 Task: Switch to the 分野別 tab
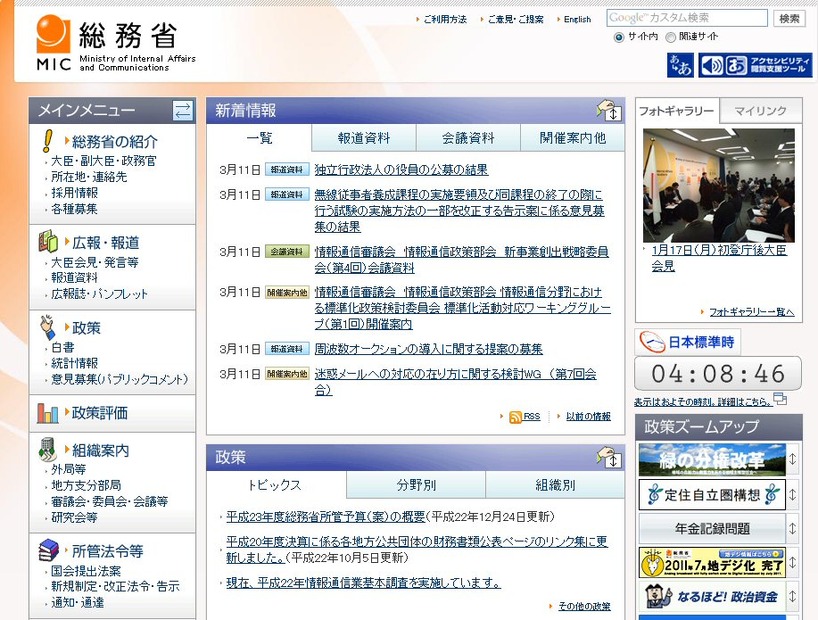click(416, 485)
